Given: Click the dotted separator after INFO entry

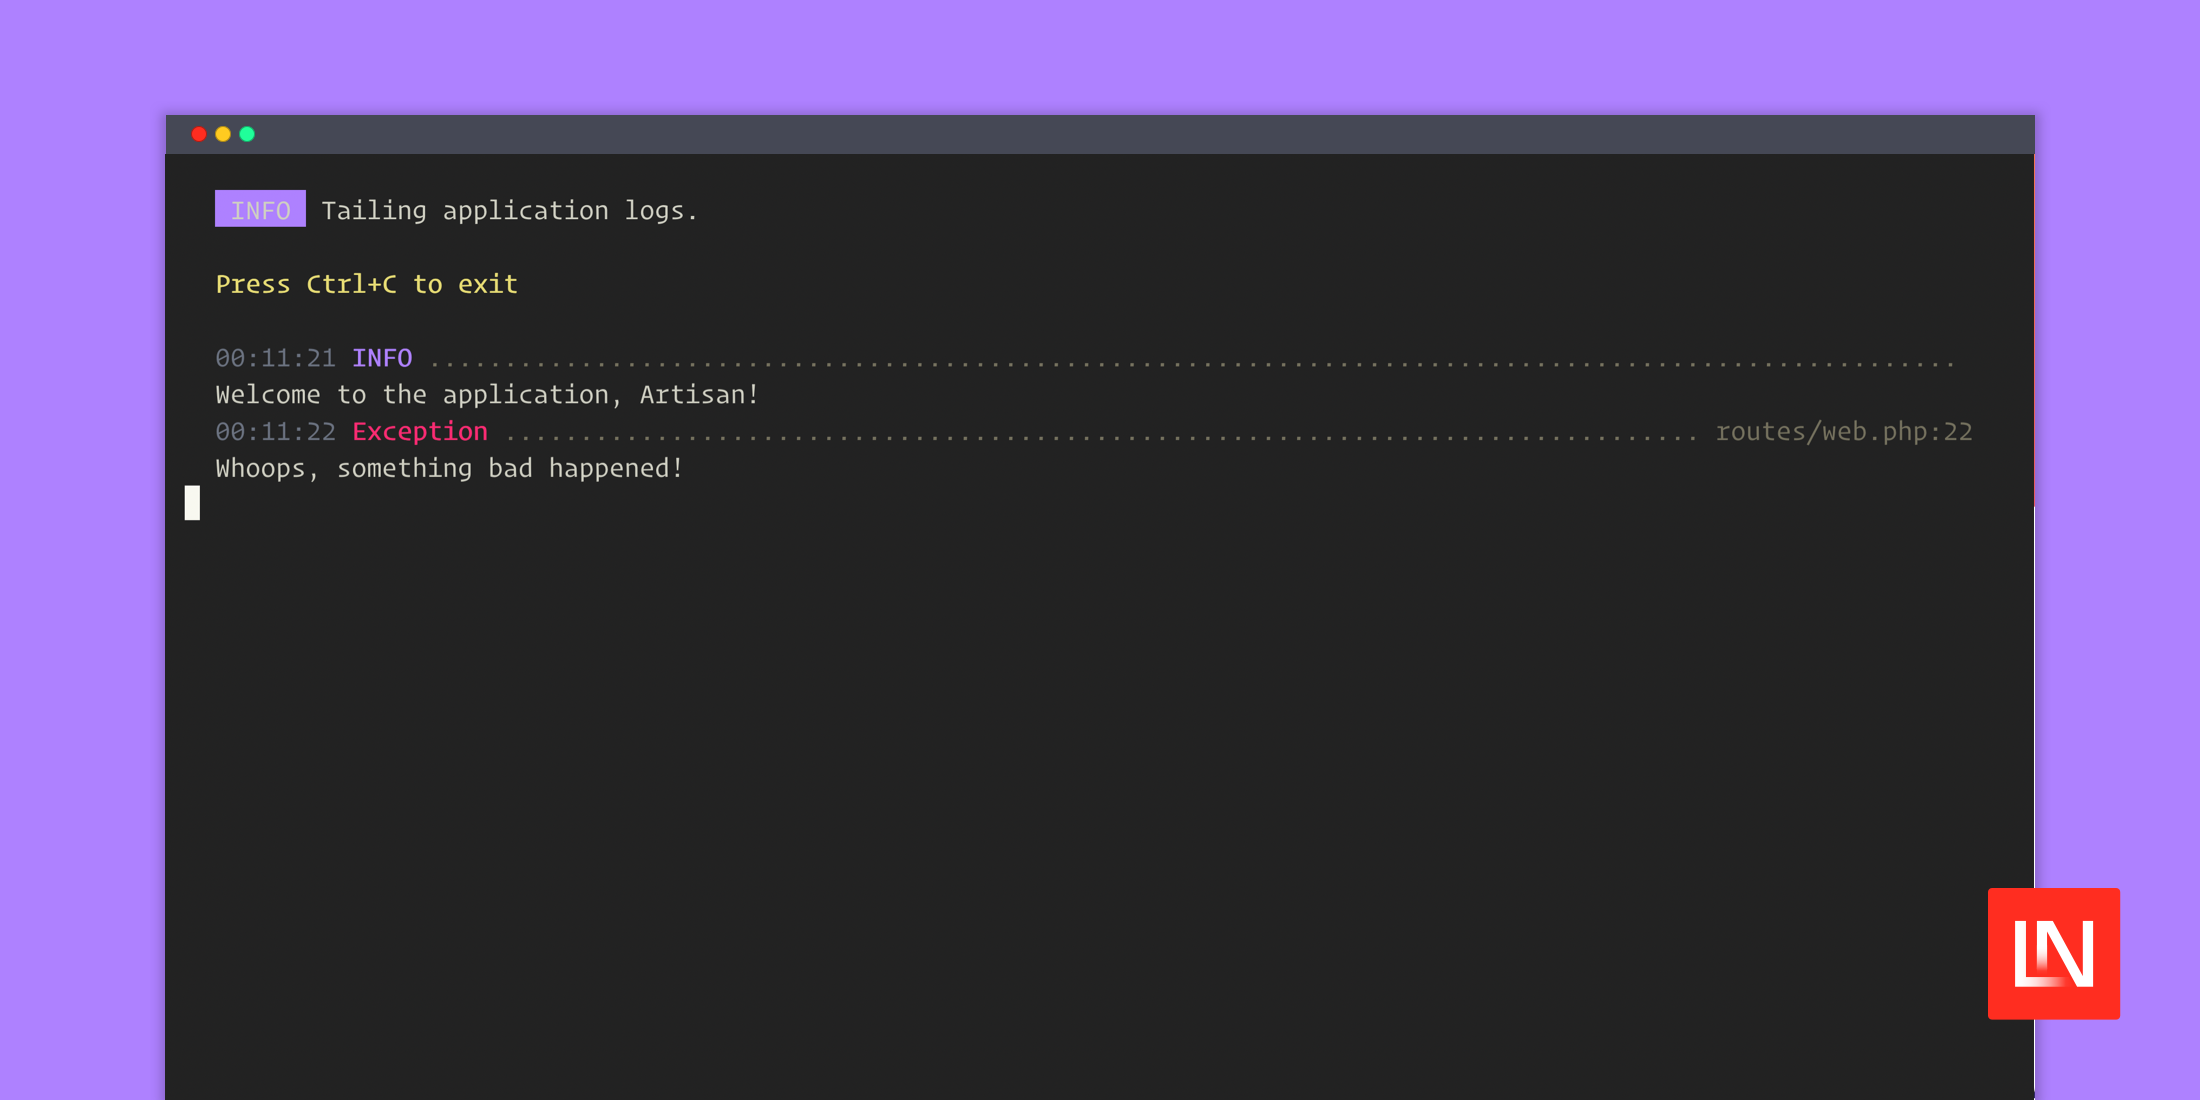Looking at the screenshot, I should [1190, 362].
